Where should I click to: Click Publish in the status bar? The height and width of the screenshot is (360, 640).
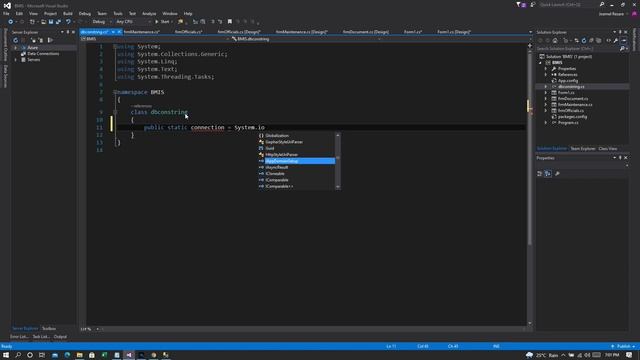click(623, 347)
